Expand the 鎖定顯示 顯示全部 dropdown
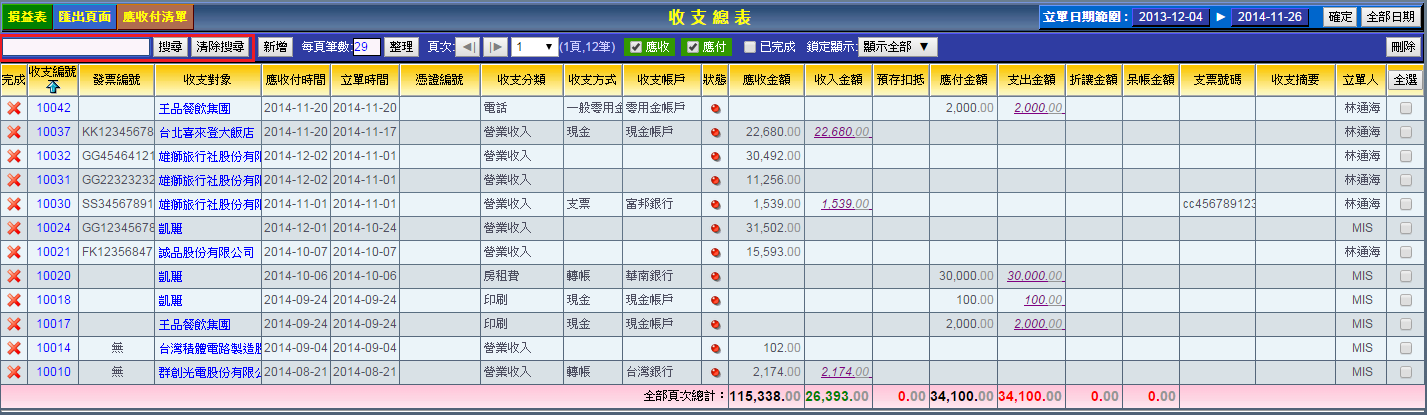 [x=898, y=47]
